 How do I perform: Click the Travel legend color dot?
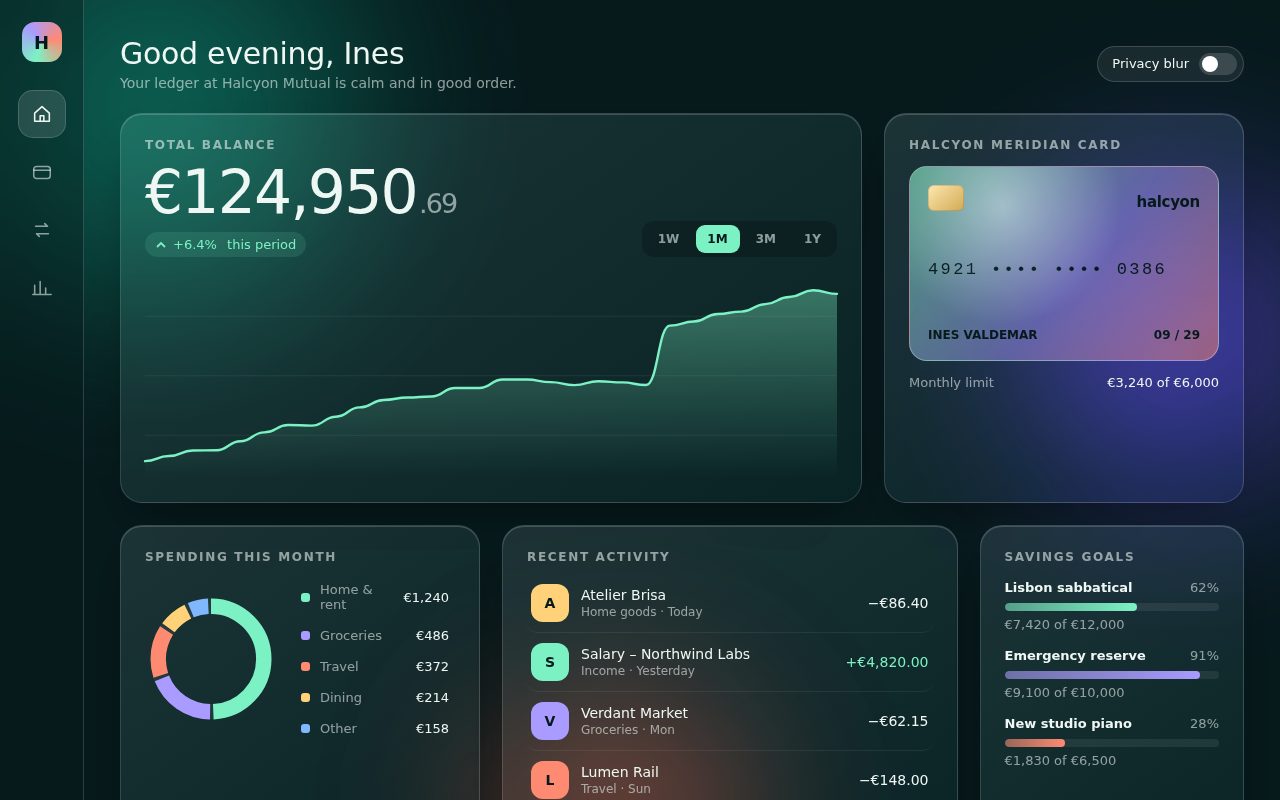306,667
